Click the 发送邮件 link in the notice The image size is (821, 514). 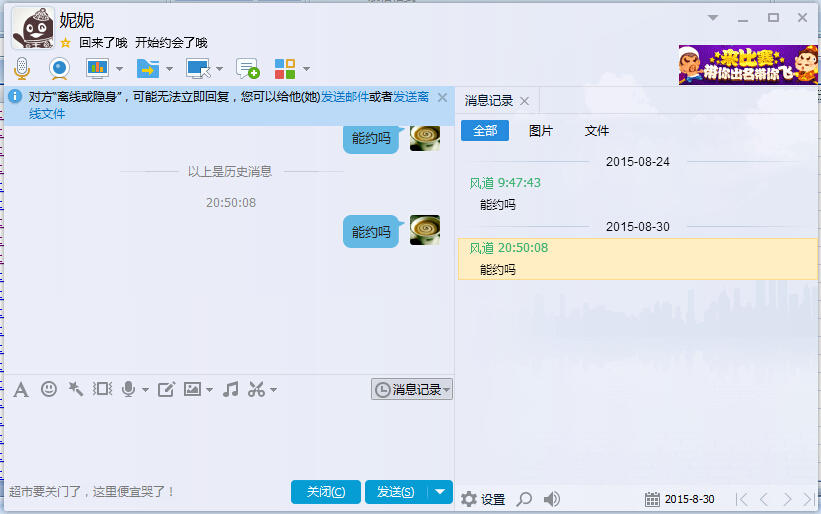344,97
